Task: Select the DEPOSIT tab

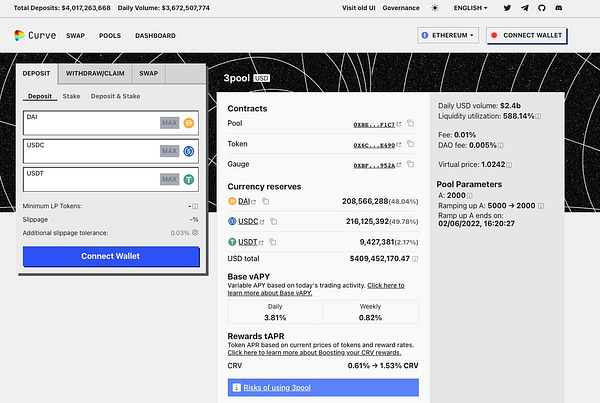Action: click(x=36, y=73)
